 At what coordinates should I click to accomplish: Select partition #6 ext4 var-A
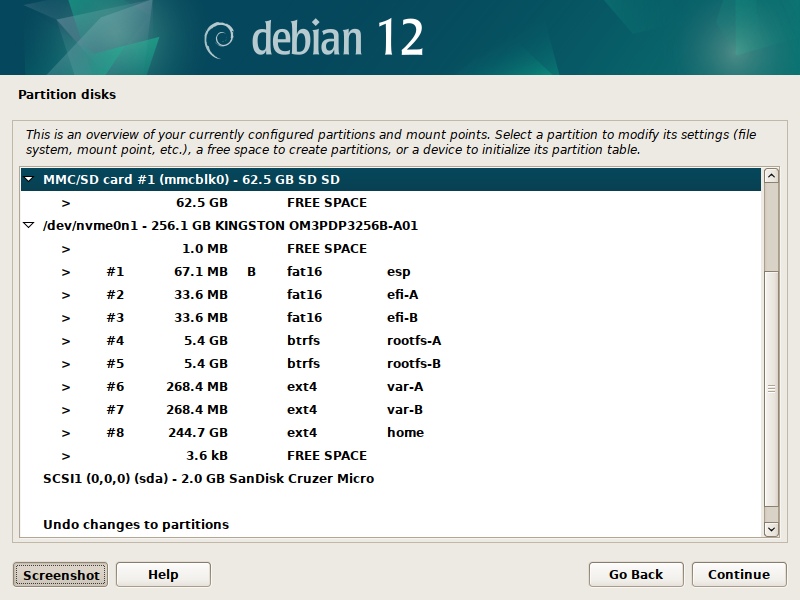[x=391, y=386]
